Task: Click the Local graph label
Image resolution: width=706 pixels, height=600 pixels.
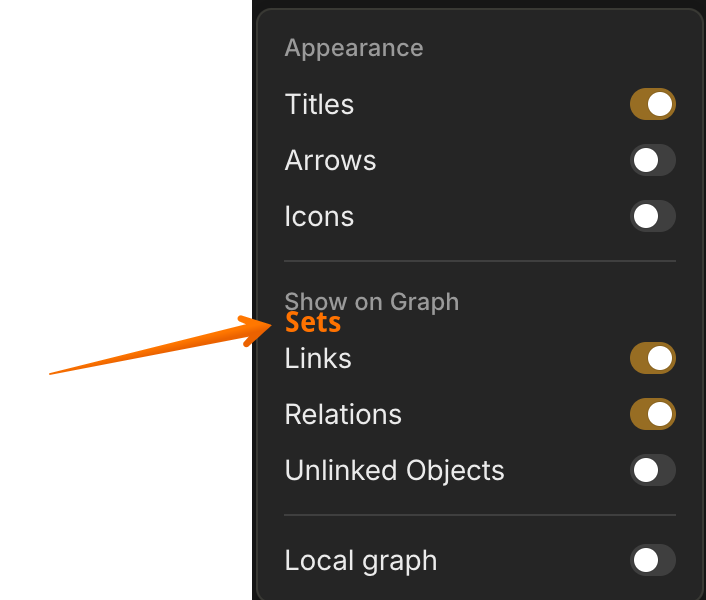Action: 361,562
